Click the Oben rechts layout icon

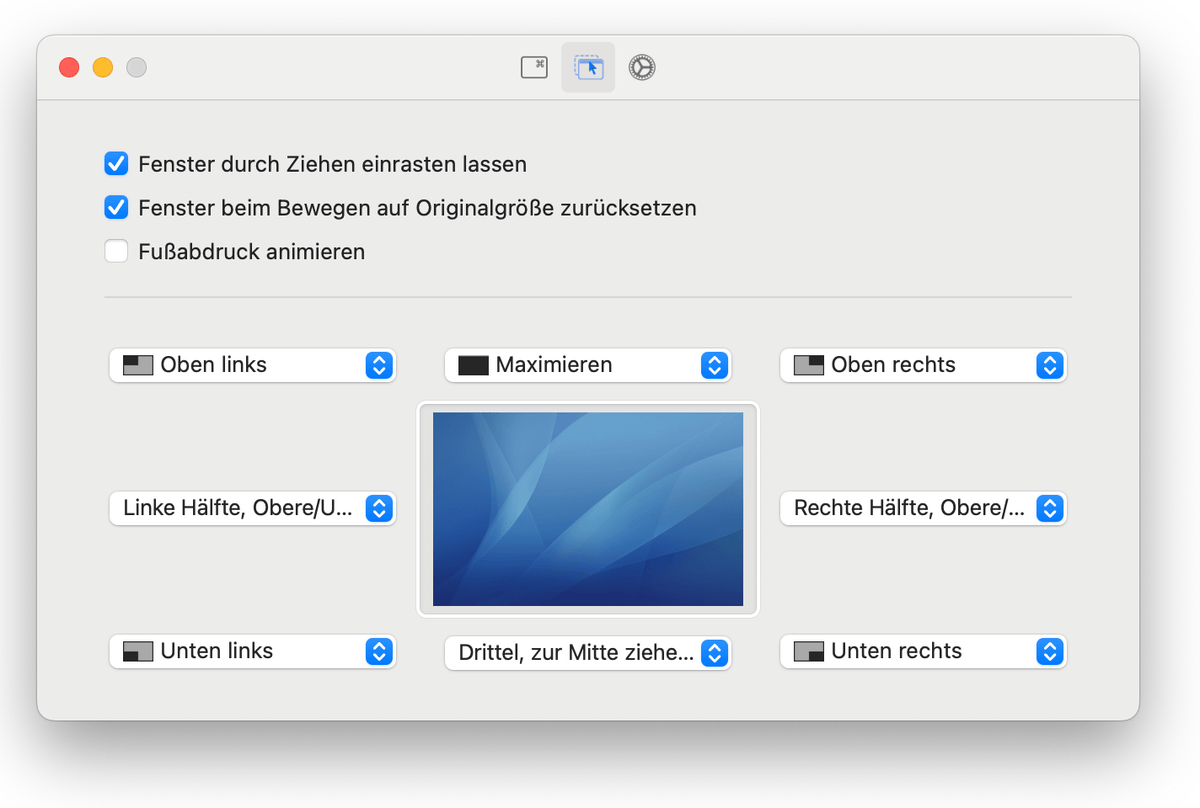click(x=808, y=365)
